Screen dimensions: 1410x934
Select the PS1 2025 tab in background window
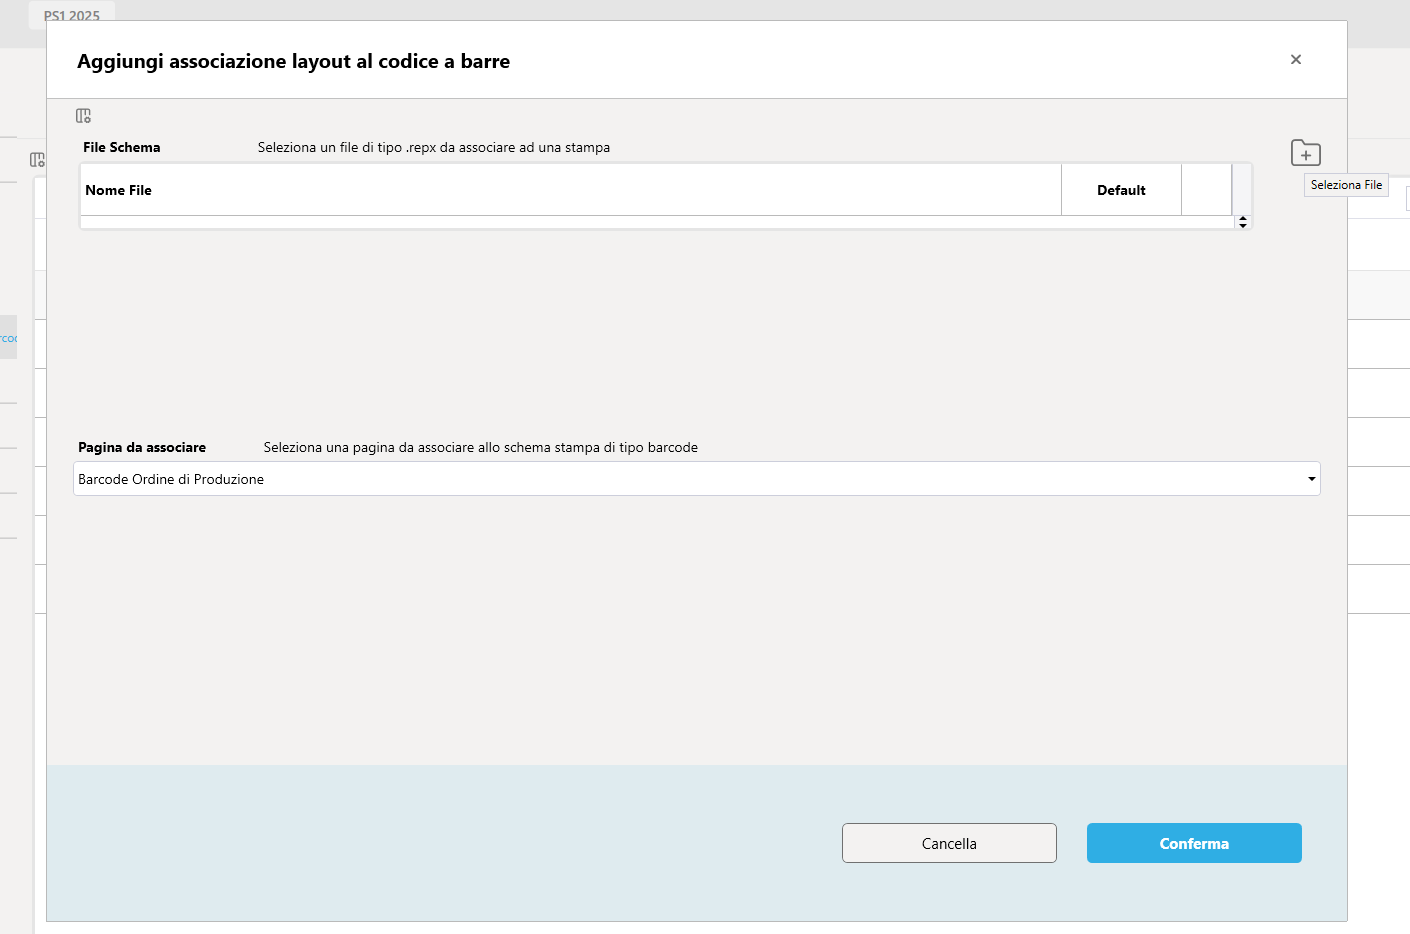(72, 16)
